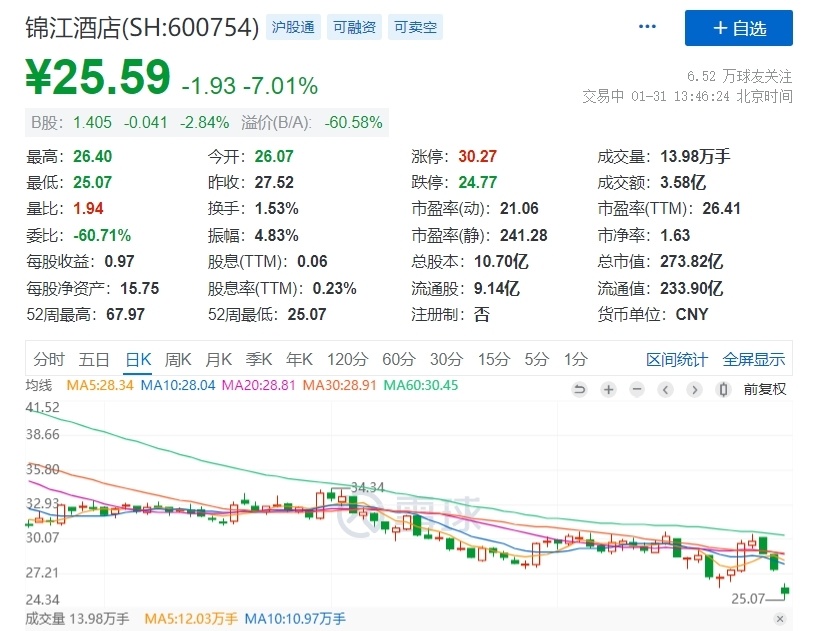Image resolution: width=816 pixels, height=631 pixels.
Task: Click the 沪股通 tag
Action: coord(294,27)
